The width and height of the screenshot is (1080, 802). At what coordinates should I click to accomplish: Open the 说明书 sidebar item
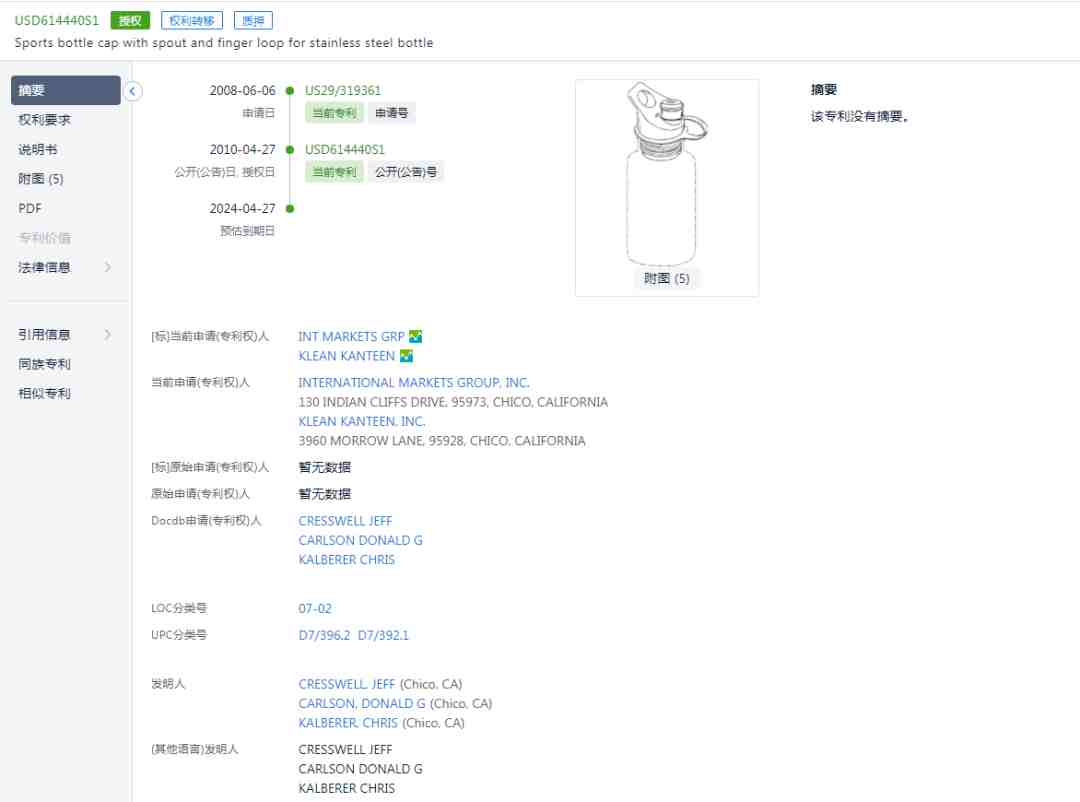[38, 150]
